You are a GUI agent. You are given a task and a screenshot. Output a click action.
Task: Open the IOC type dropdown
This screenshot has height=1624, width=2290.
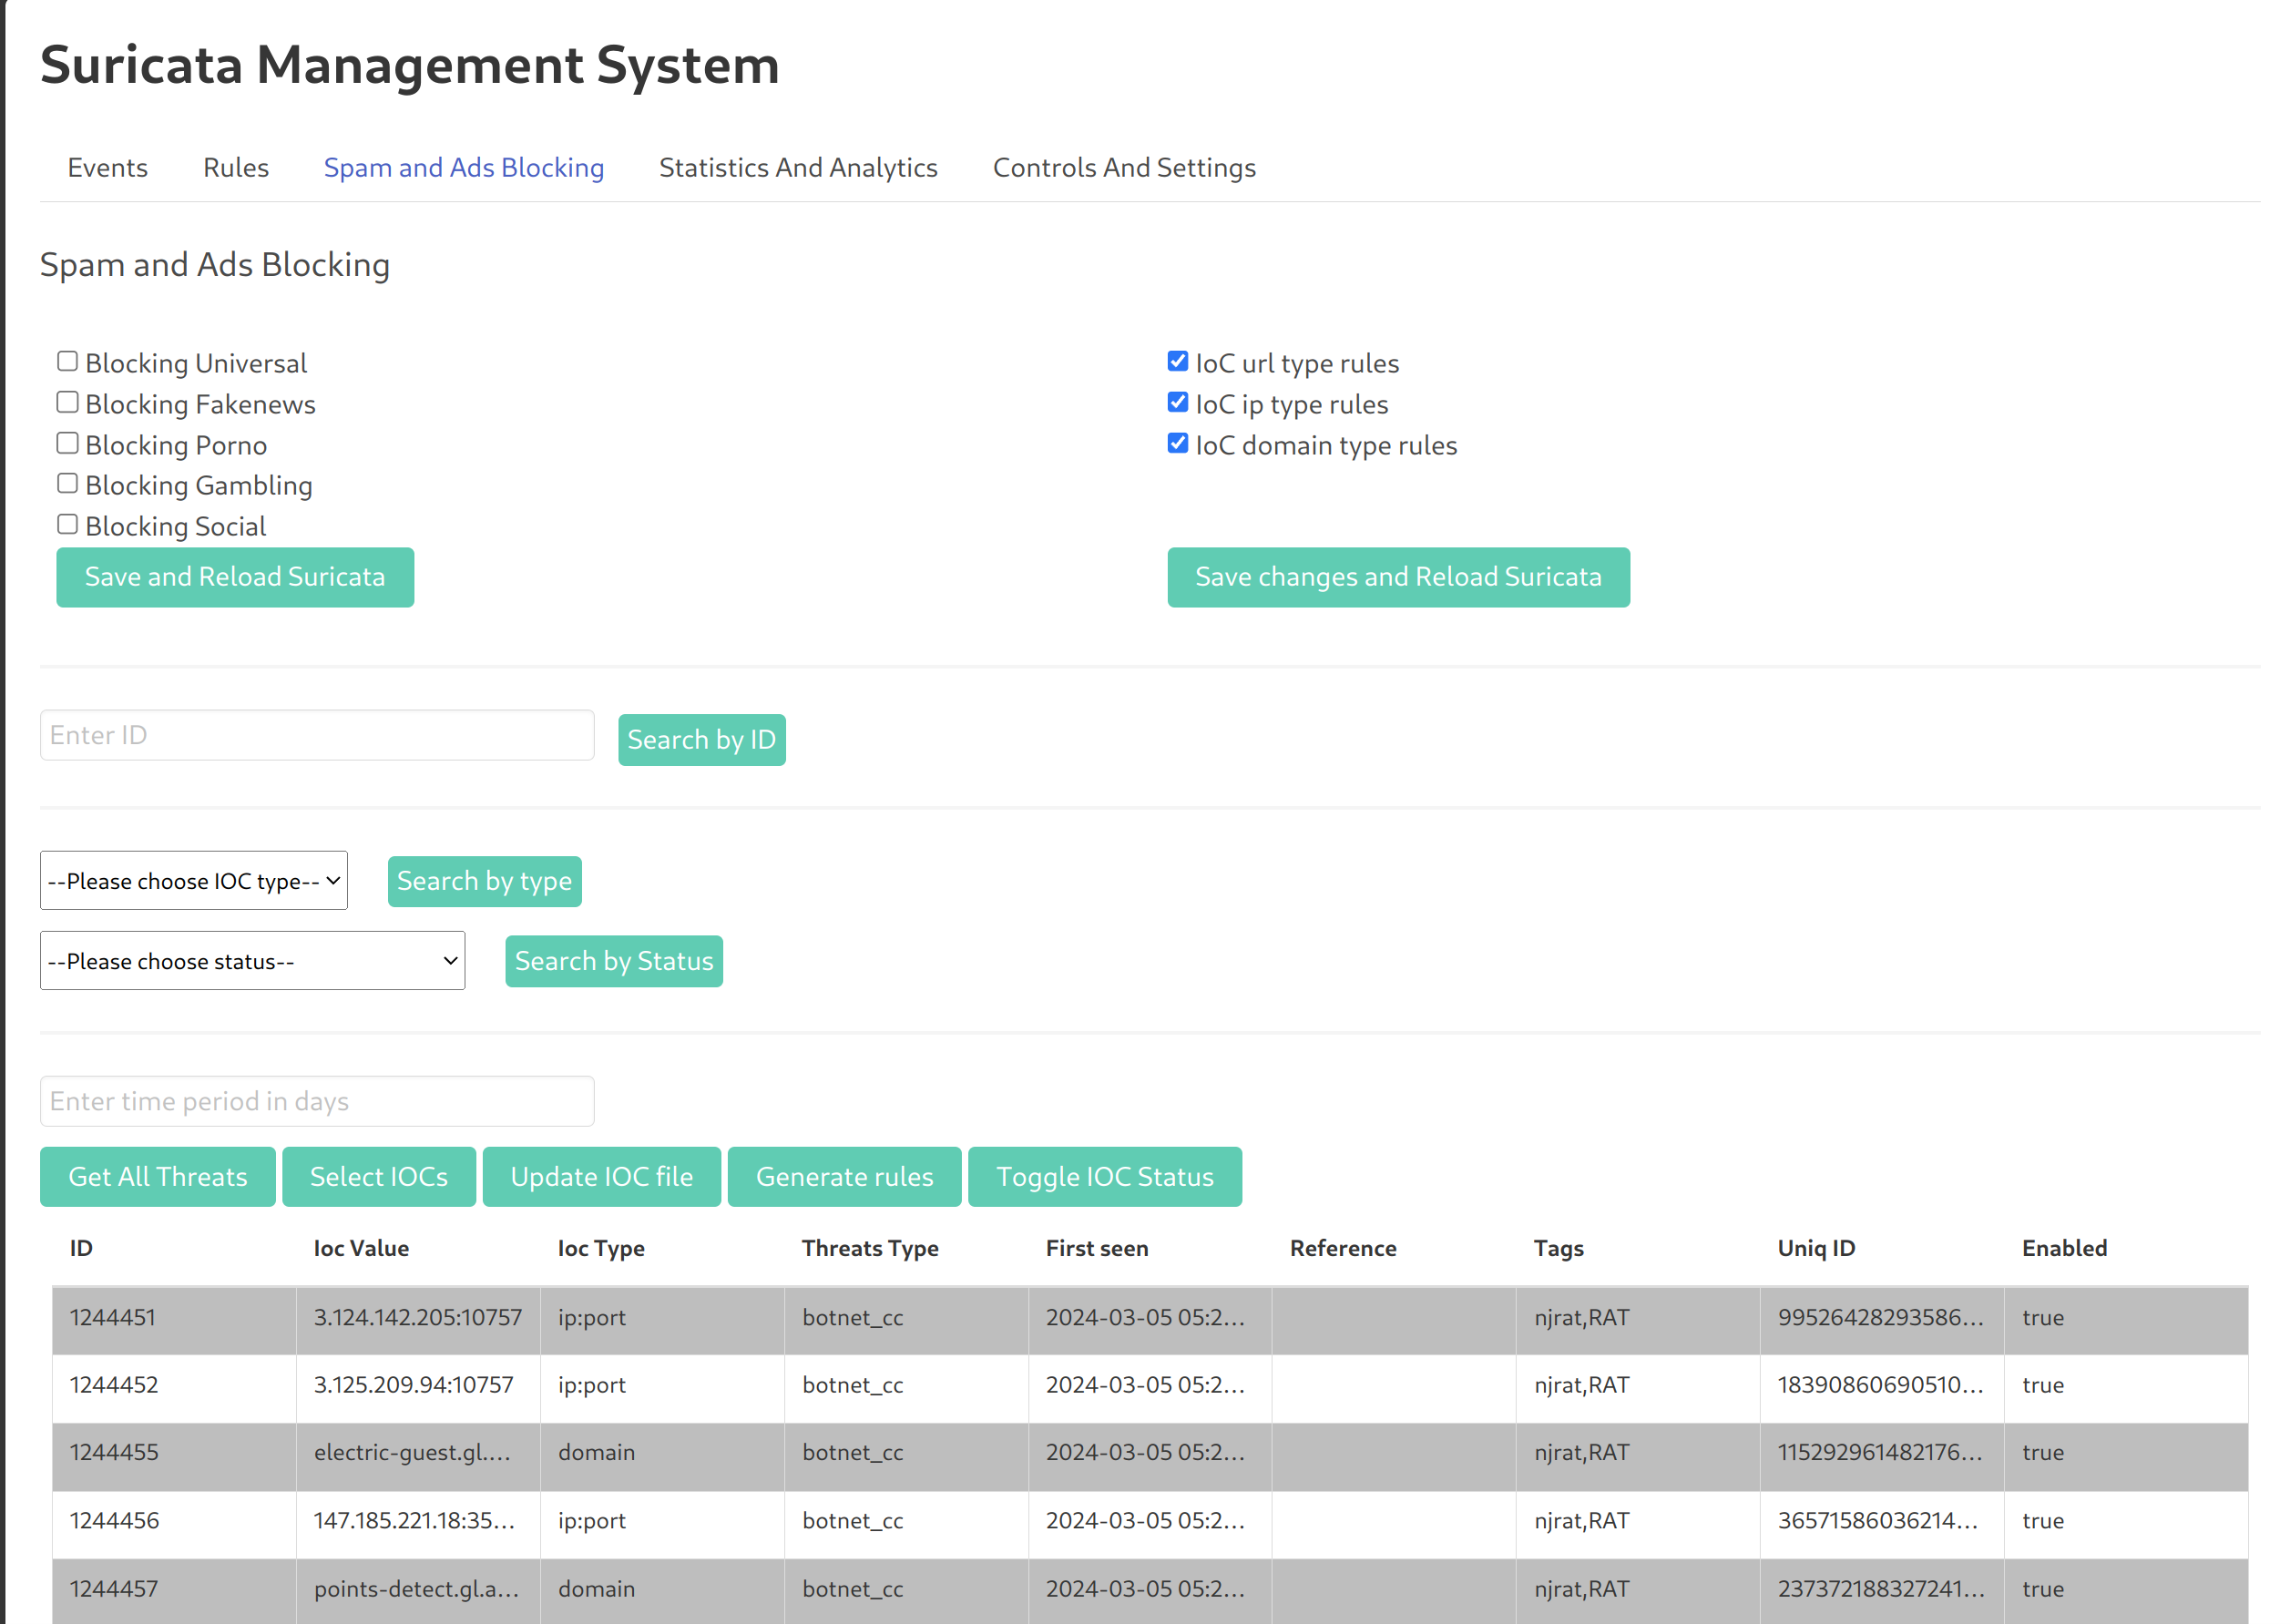194,880
